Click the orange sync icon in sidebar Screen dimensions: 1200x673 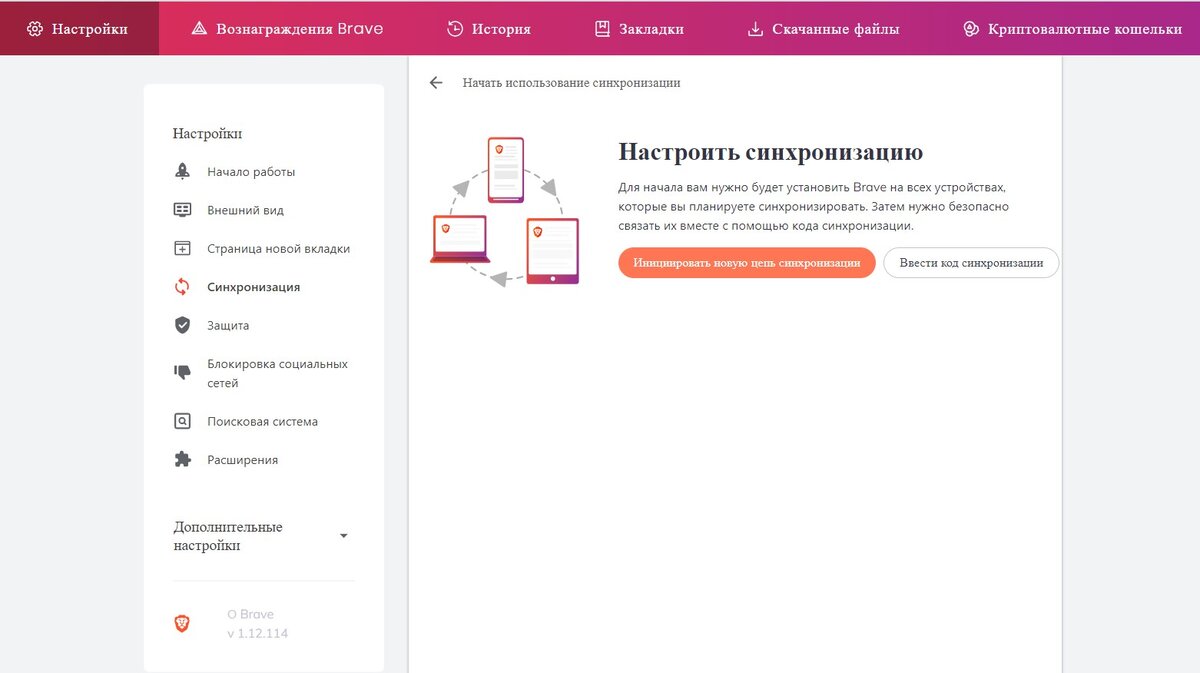coord(182,287)
